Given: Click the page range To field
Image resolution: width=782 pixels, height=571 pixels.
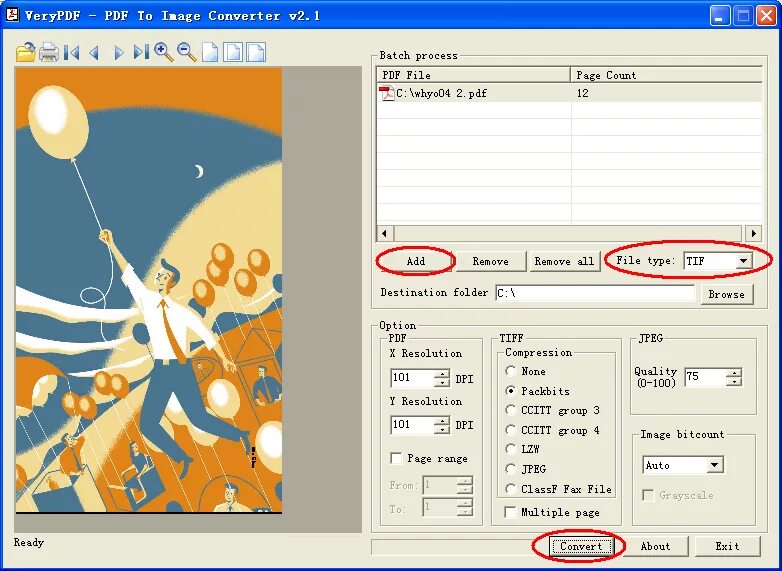Looking at the screenshot, I should [x=440, y=508].
